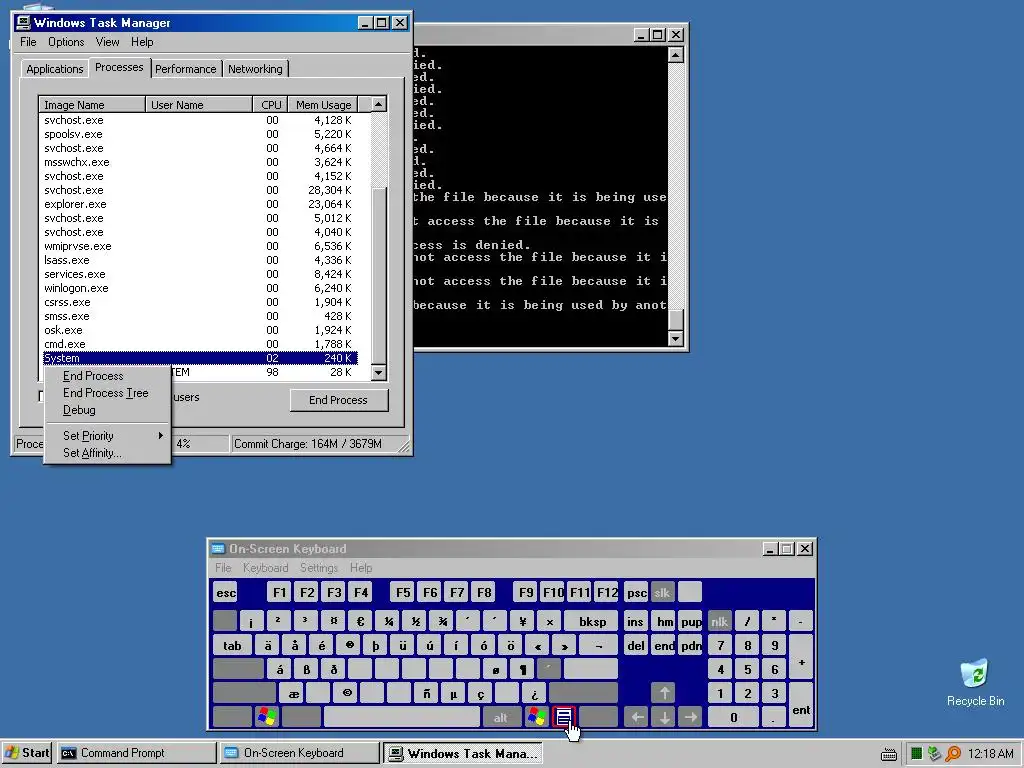
Task: Open the Keyboard menu in On-Screen Keyboard
Action: click(x=265, y=568)
